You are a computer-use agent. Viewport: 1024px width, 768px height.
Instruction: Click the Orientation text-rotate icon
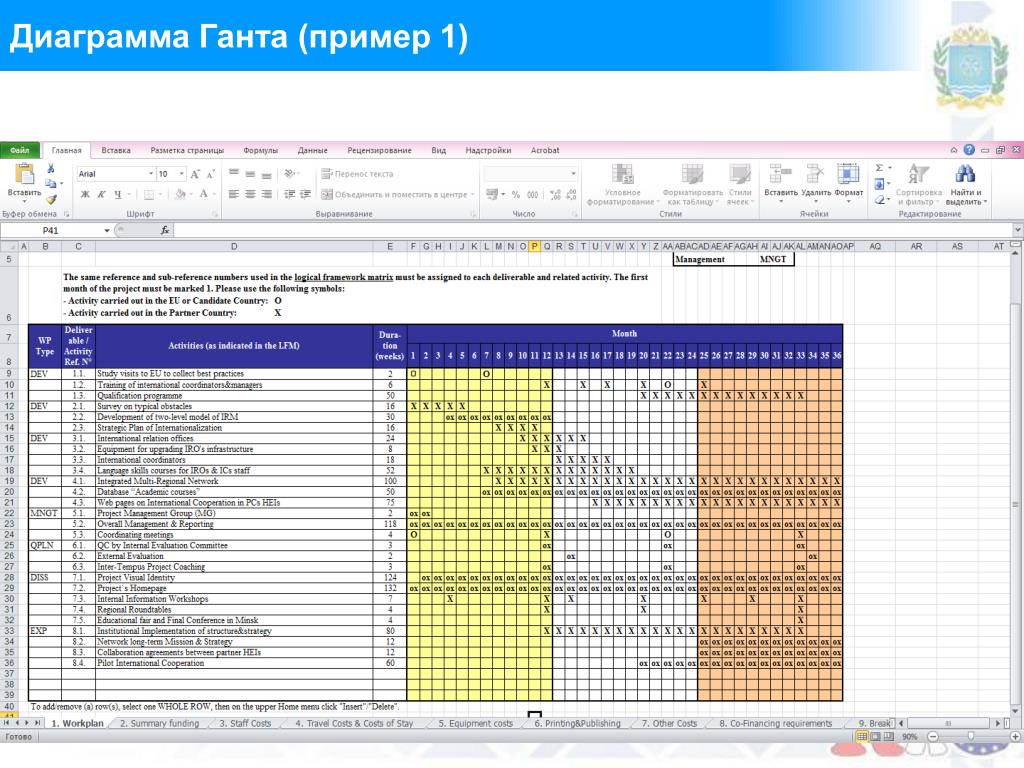(x=290, y=174)
